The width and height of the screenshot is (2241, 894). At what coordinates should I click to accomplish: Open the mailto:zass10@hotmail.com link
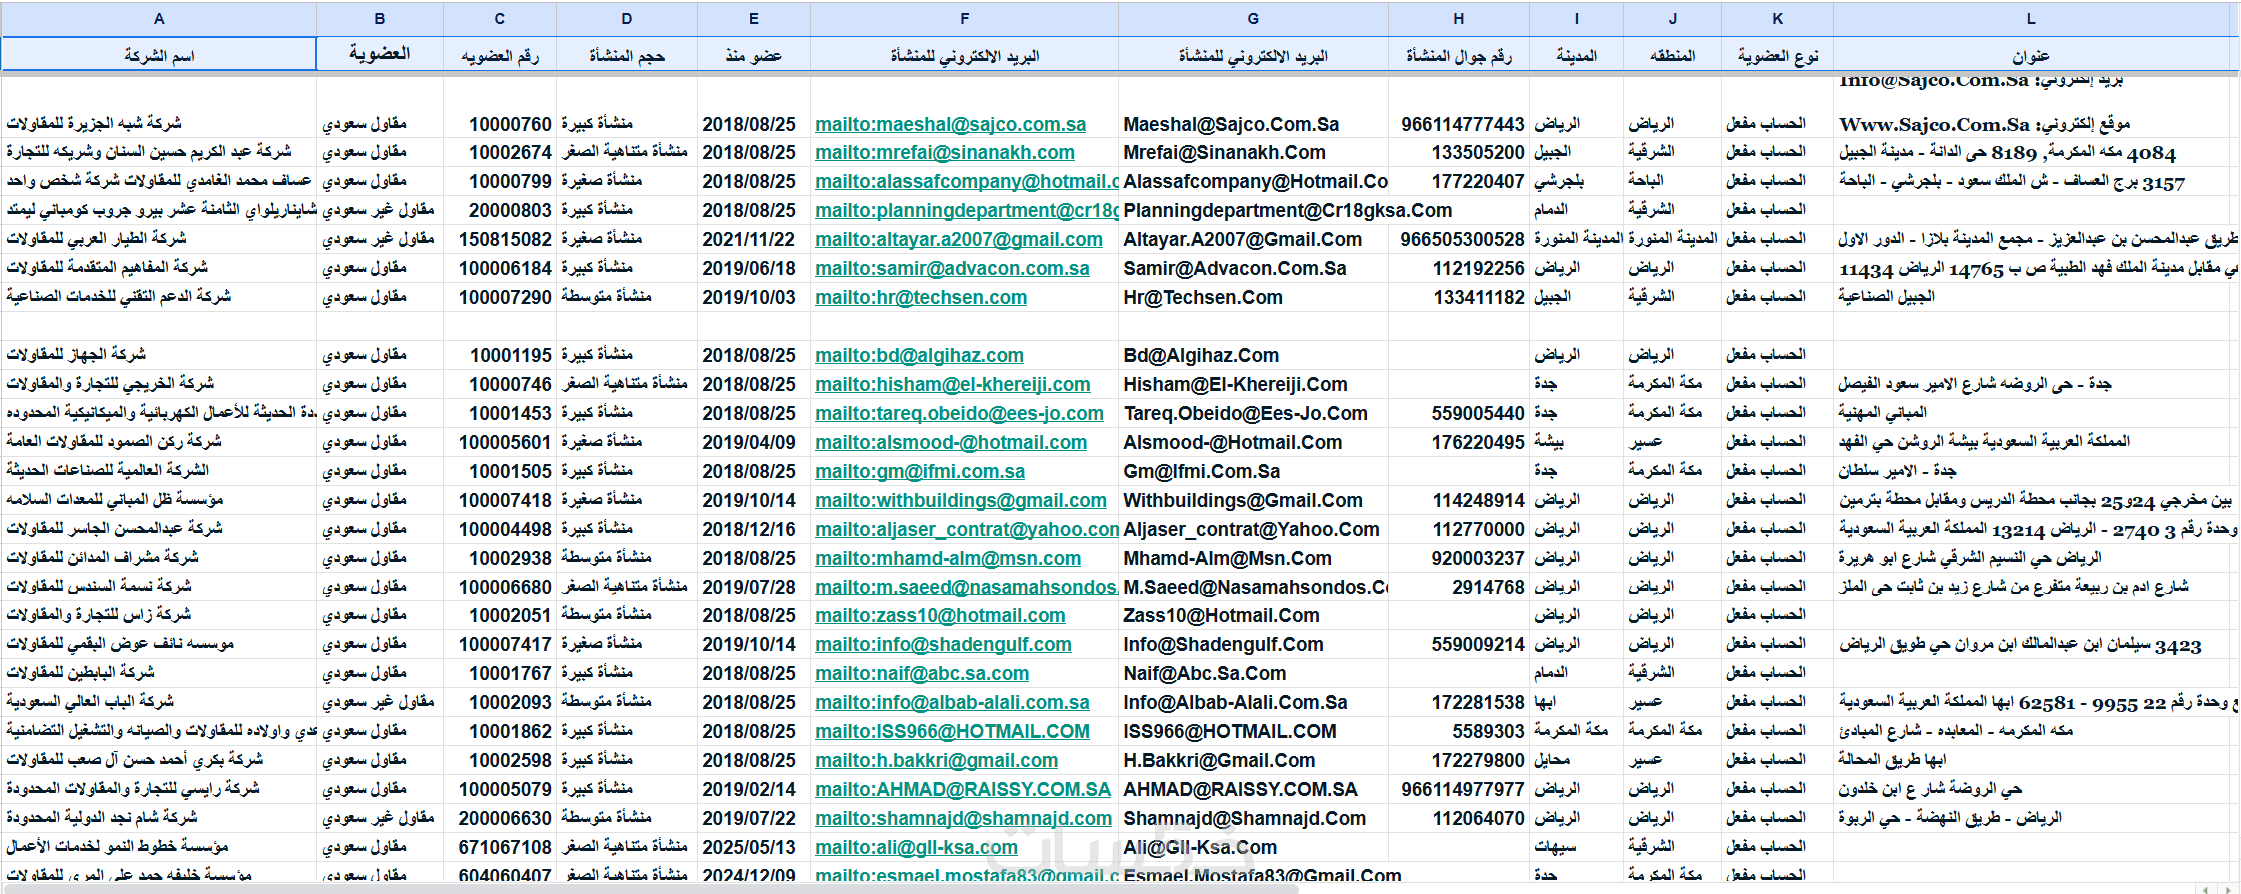(x=940, y=615)
